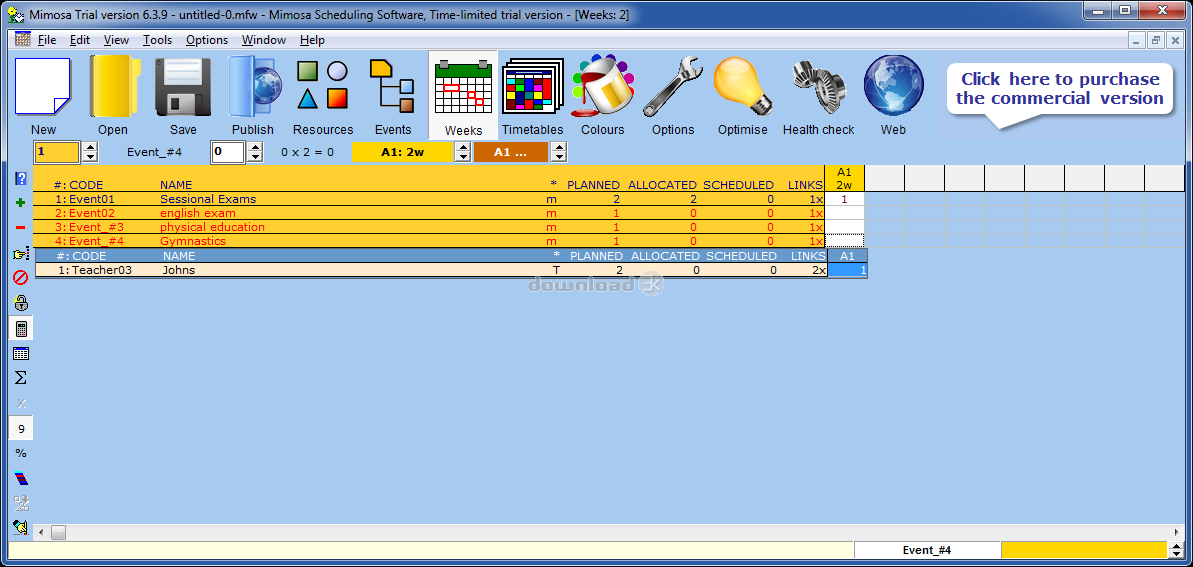
Task: Toggle the '9' digits sidebar button
Action: (x=20, y=429)
